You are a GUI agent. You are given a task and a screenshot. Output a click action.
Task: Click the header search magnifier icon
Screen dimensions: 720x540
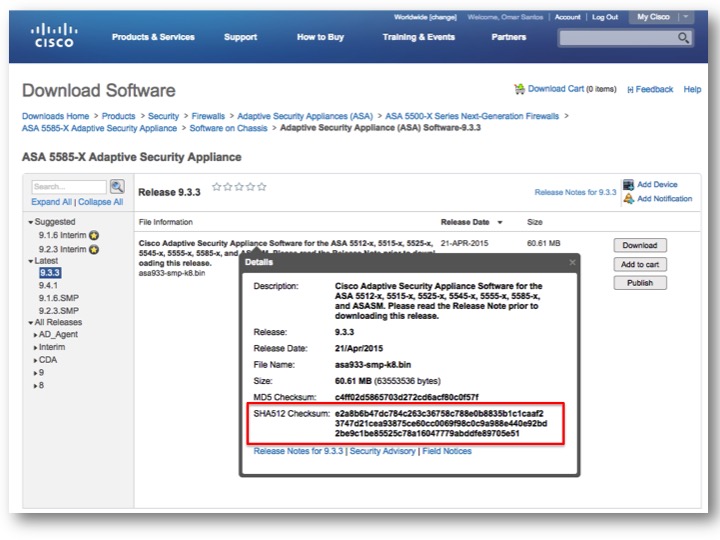683,38
